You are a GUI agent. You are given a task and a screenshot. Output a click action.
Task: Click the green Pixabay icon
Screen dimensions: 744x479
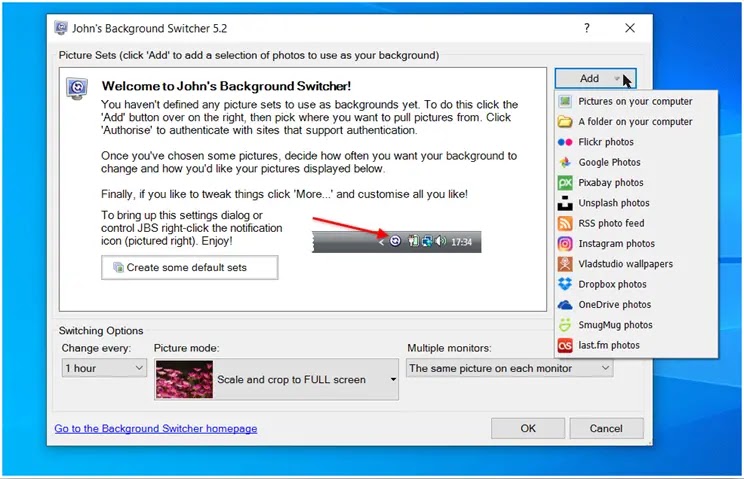click(x=565, y=183)
